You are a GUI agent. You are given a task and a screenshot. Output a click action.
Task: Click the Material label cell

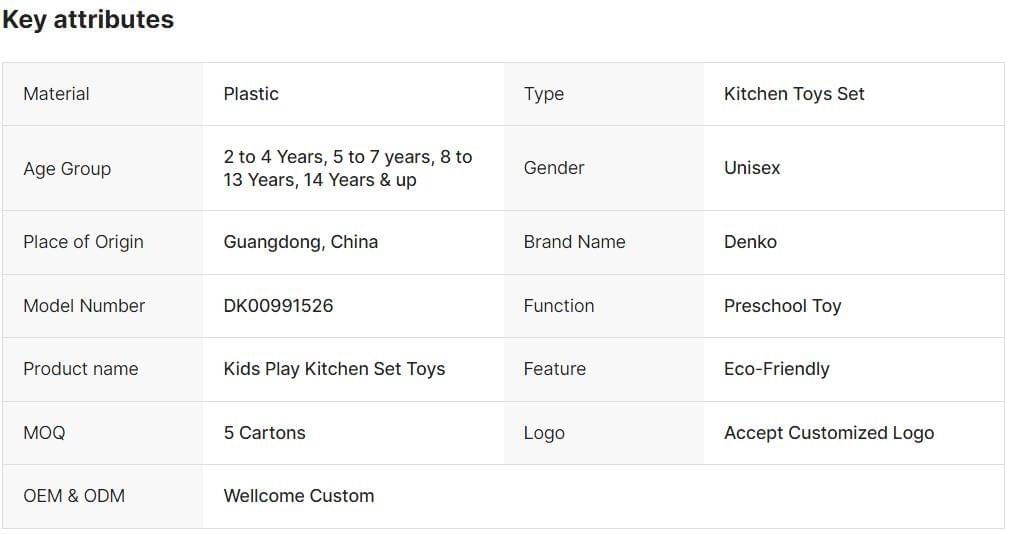[x=57, y=94]
